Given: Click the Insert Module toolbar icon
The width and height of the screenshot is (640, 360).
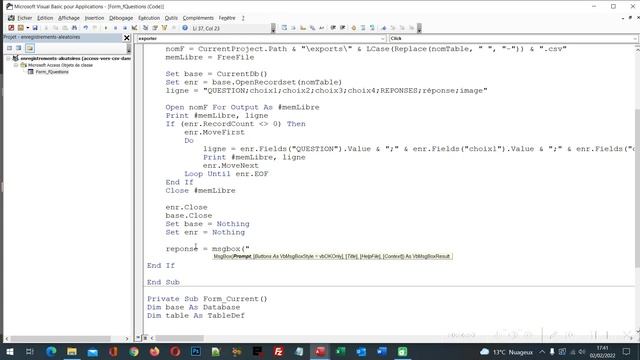Looking at the screenshot, I should (20, 28).
